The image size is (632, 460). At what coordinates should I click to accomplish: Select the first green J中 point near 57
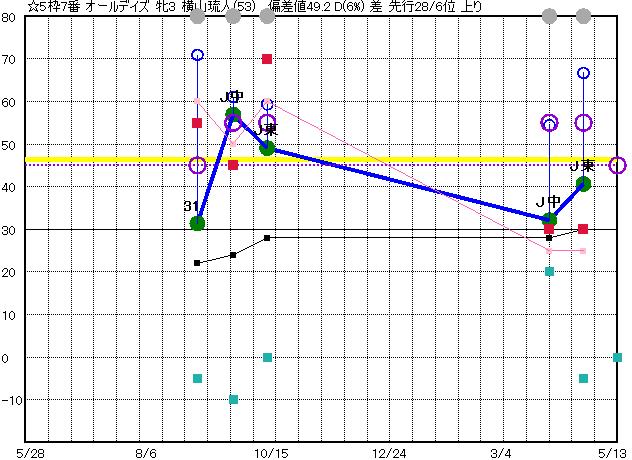233,115
